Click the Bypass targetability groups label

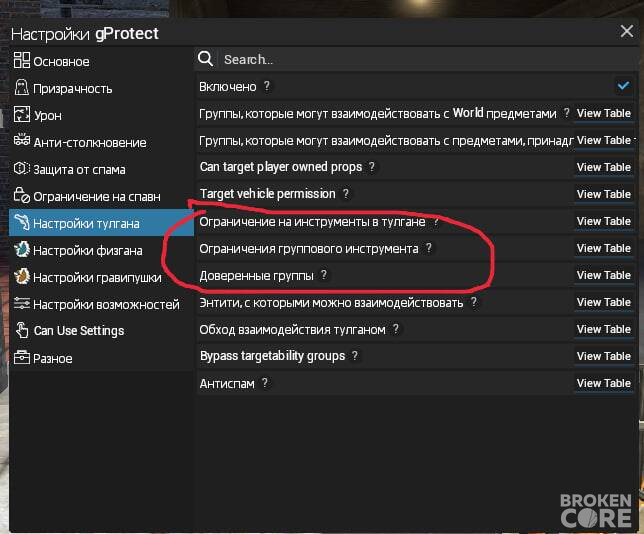click(272, 356)
